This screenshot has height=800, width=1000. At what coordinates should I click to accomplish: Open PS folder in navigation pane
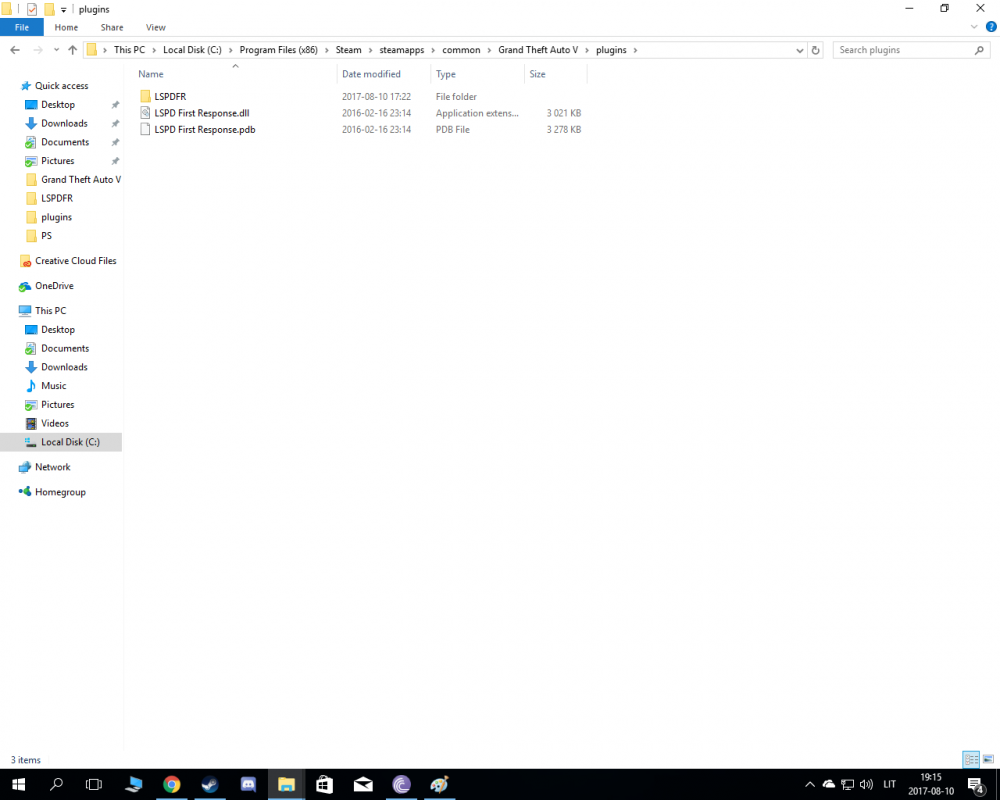[x=46, y=235]
